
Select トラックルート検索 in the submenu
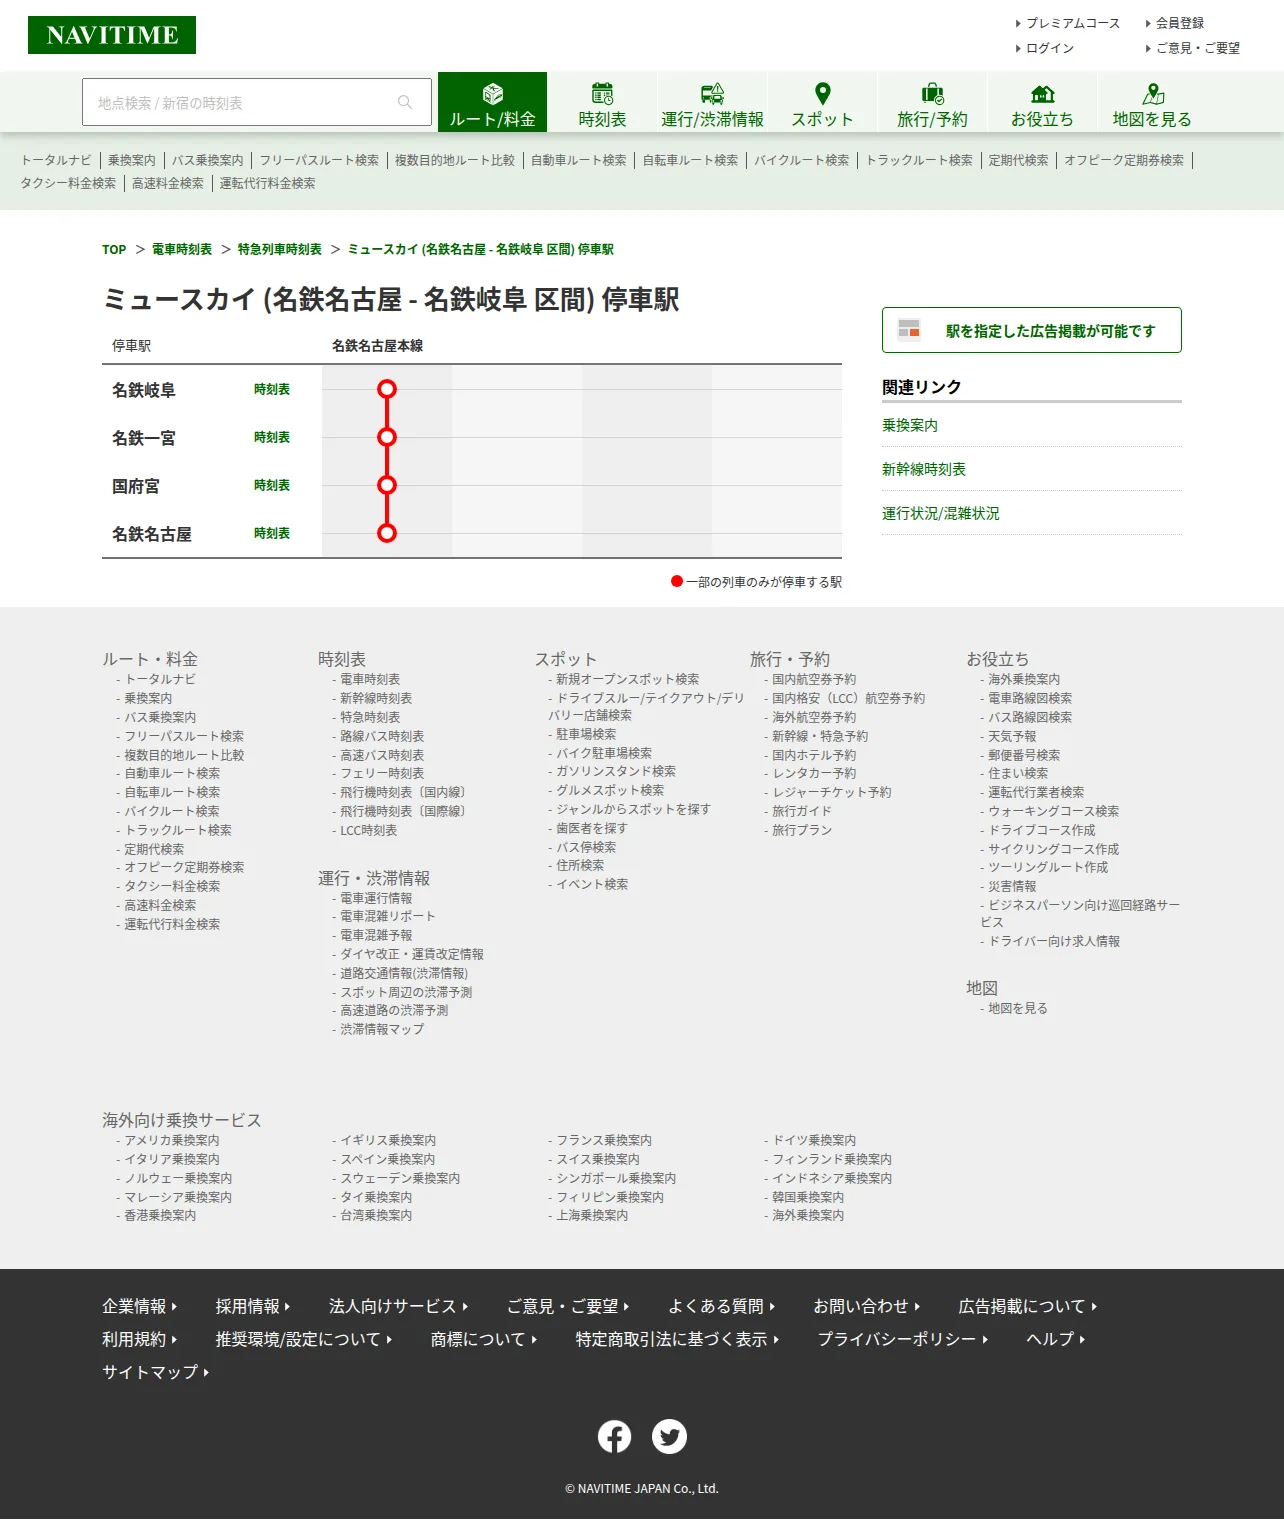point(919,160)
